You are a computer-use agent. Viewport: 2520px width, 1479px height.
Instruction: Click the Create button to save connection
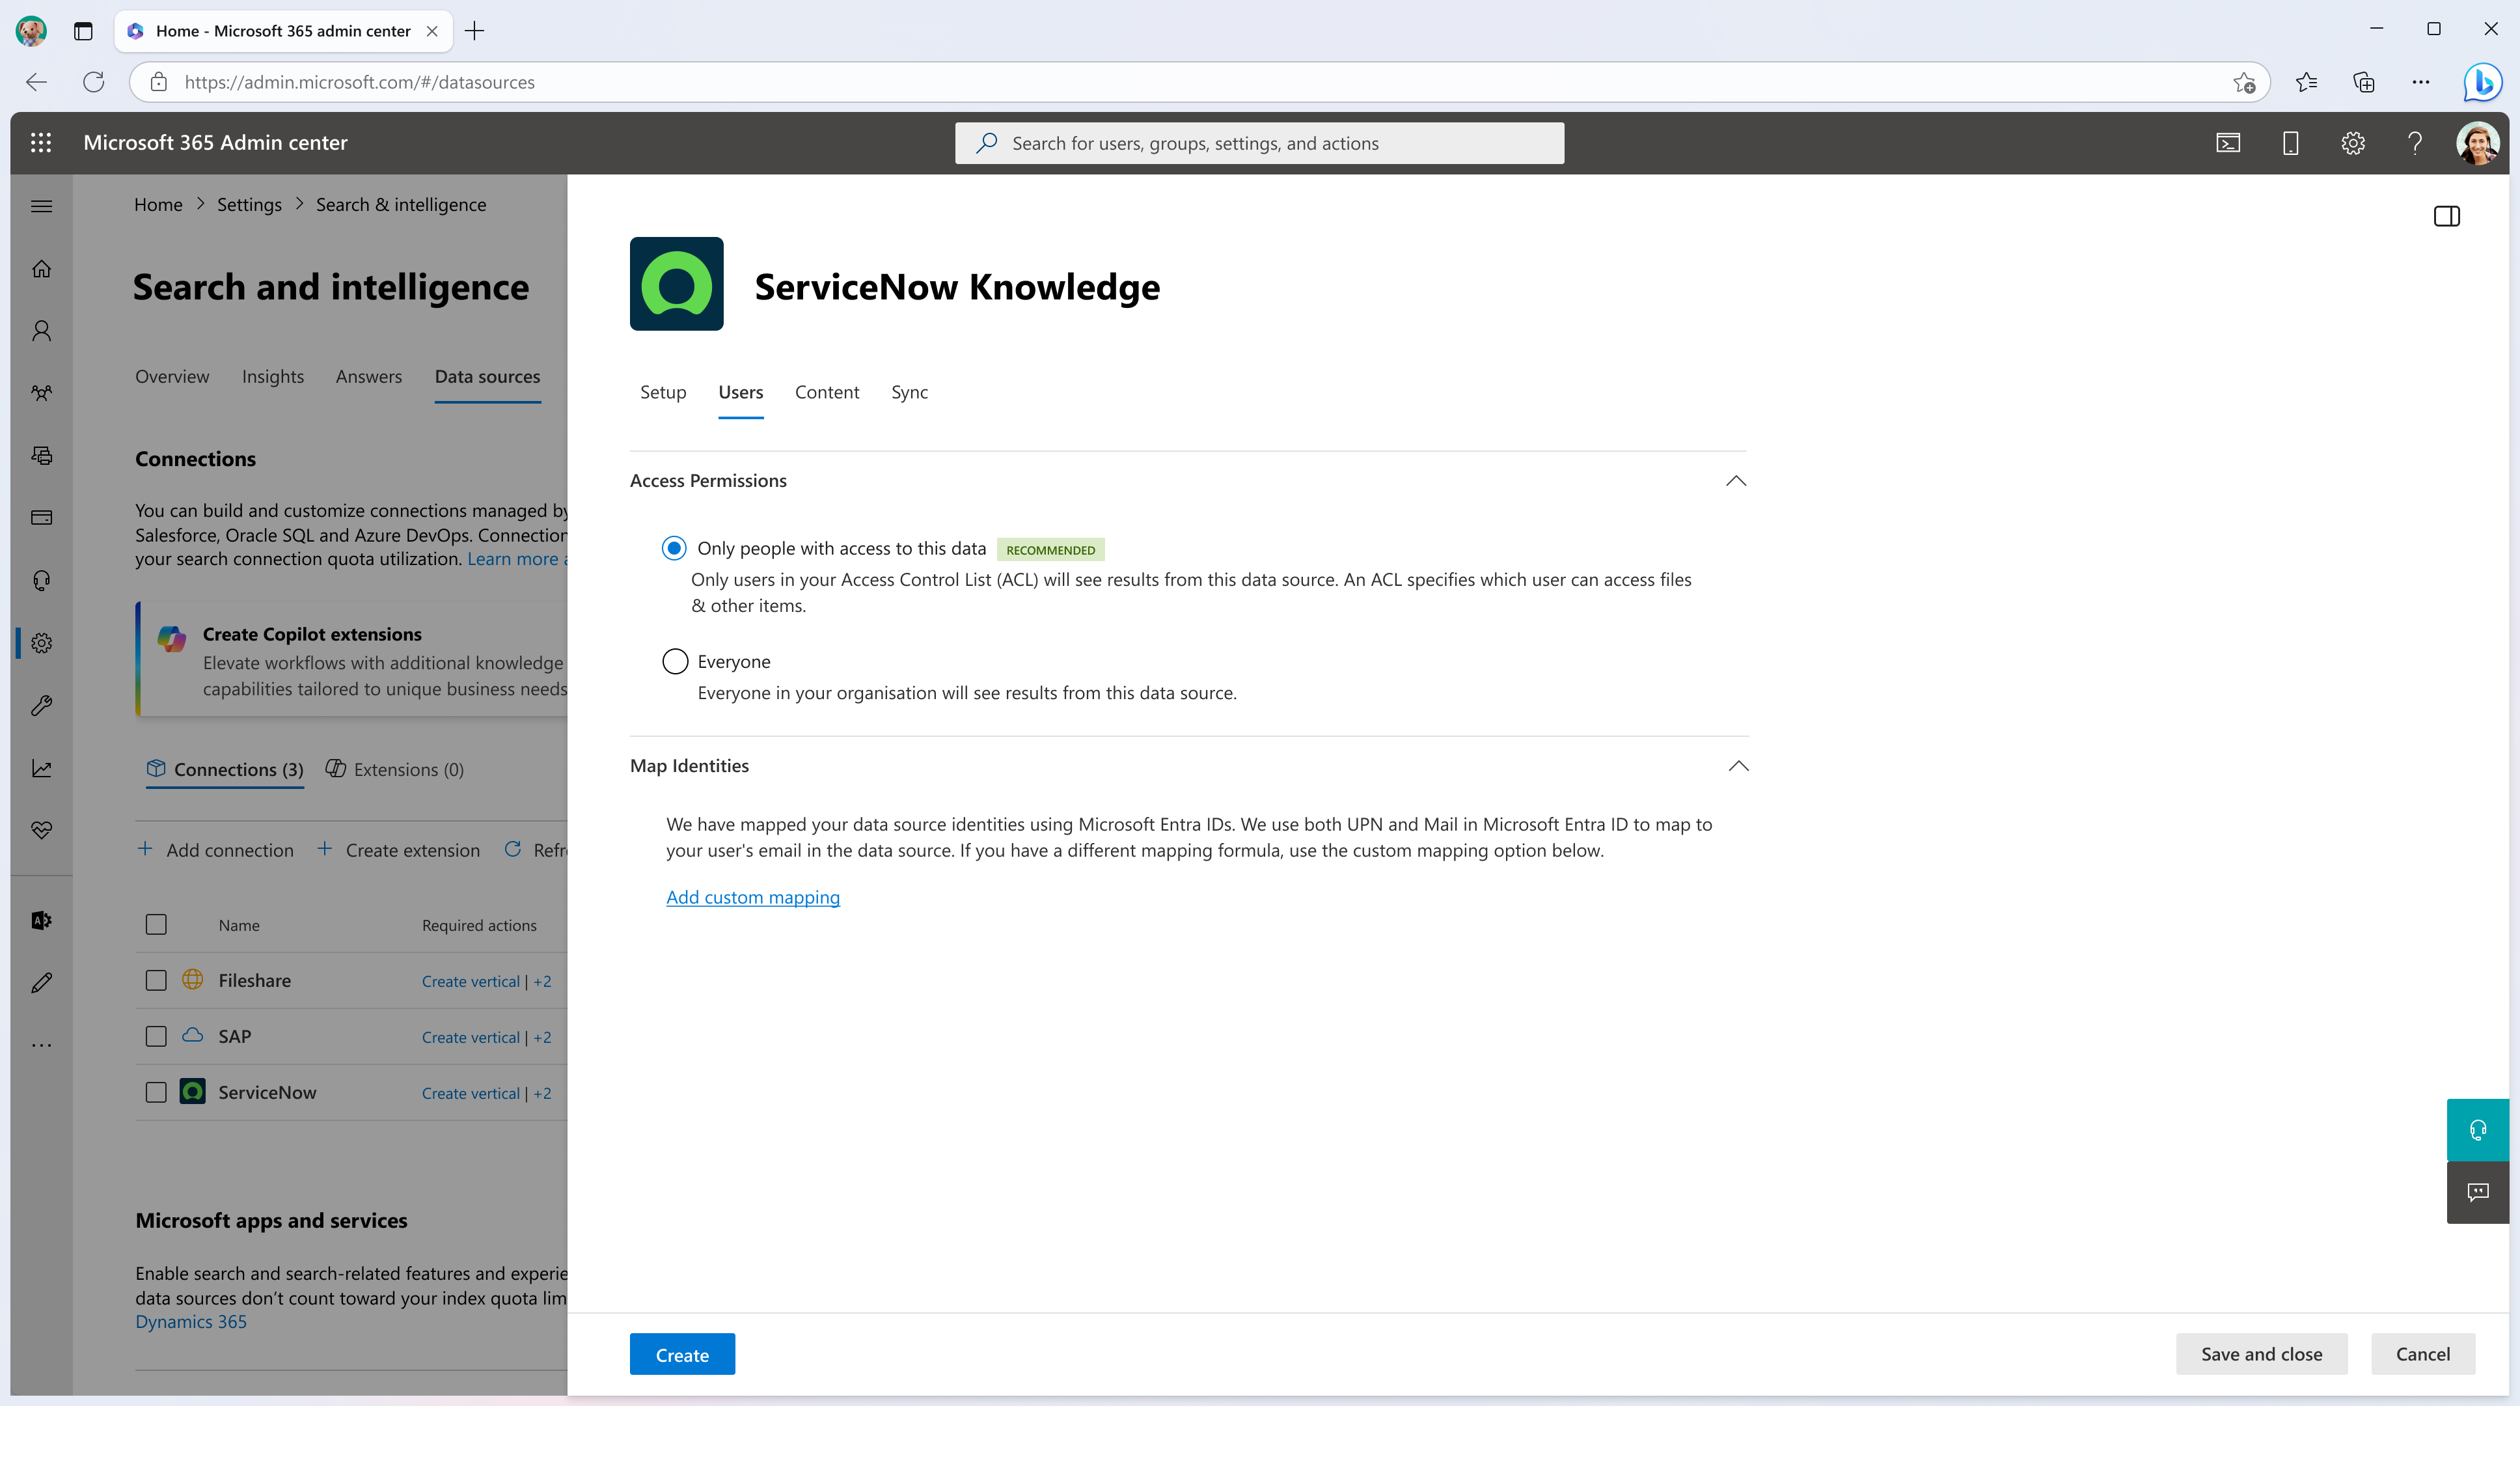click(x=683, y=1354)
